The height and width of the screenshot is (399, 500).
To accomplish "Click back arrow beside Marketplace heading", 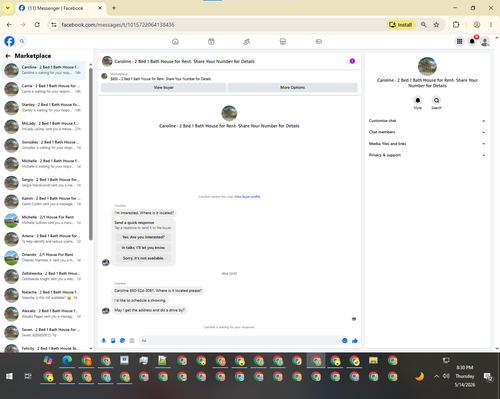I will coord(8,56).
